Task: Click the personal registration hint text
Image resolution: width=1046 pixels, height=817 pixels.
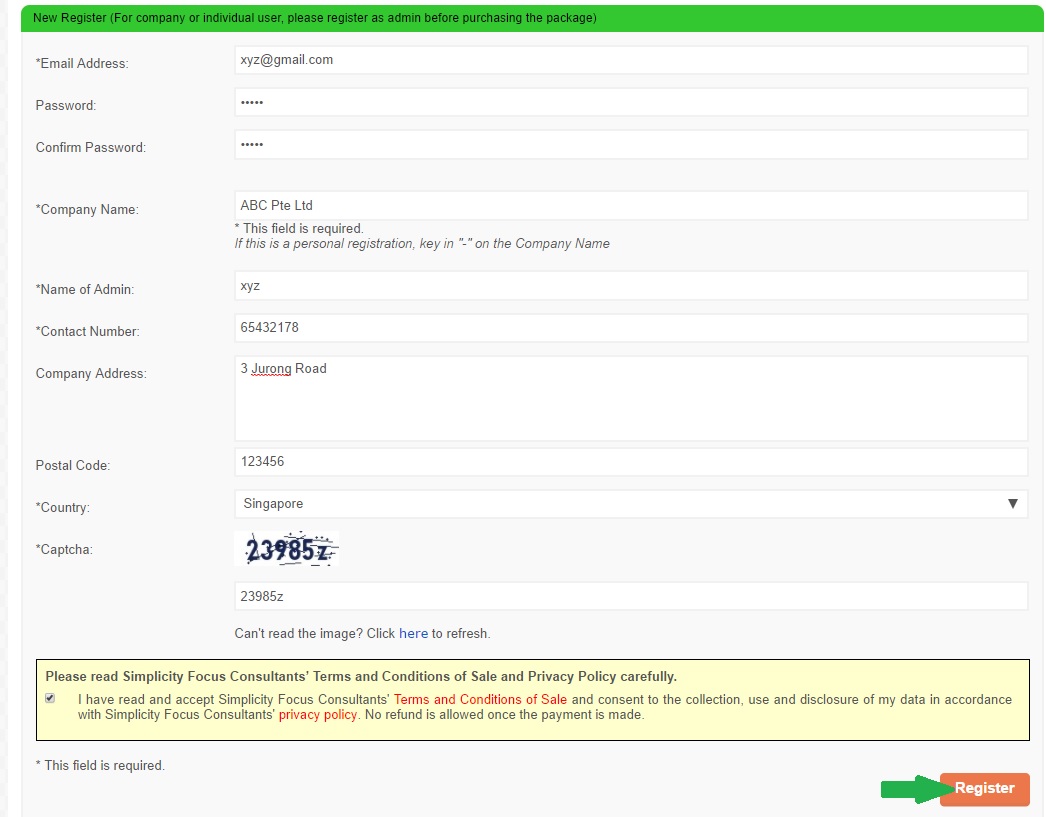Action: click(422, 243)
